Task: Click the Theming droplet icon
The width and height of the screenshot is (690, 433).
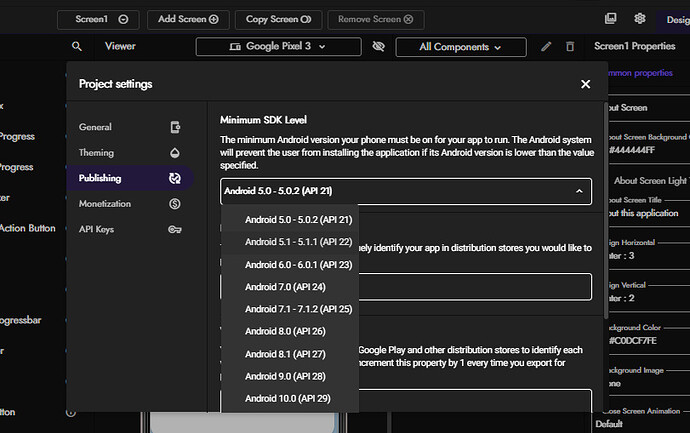Action: tap(175, 153)
